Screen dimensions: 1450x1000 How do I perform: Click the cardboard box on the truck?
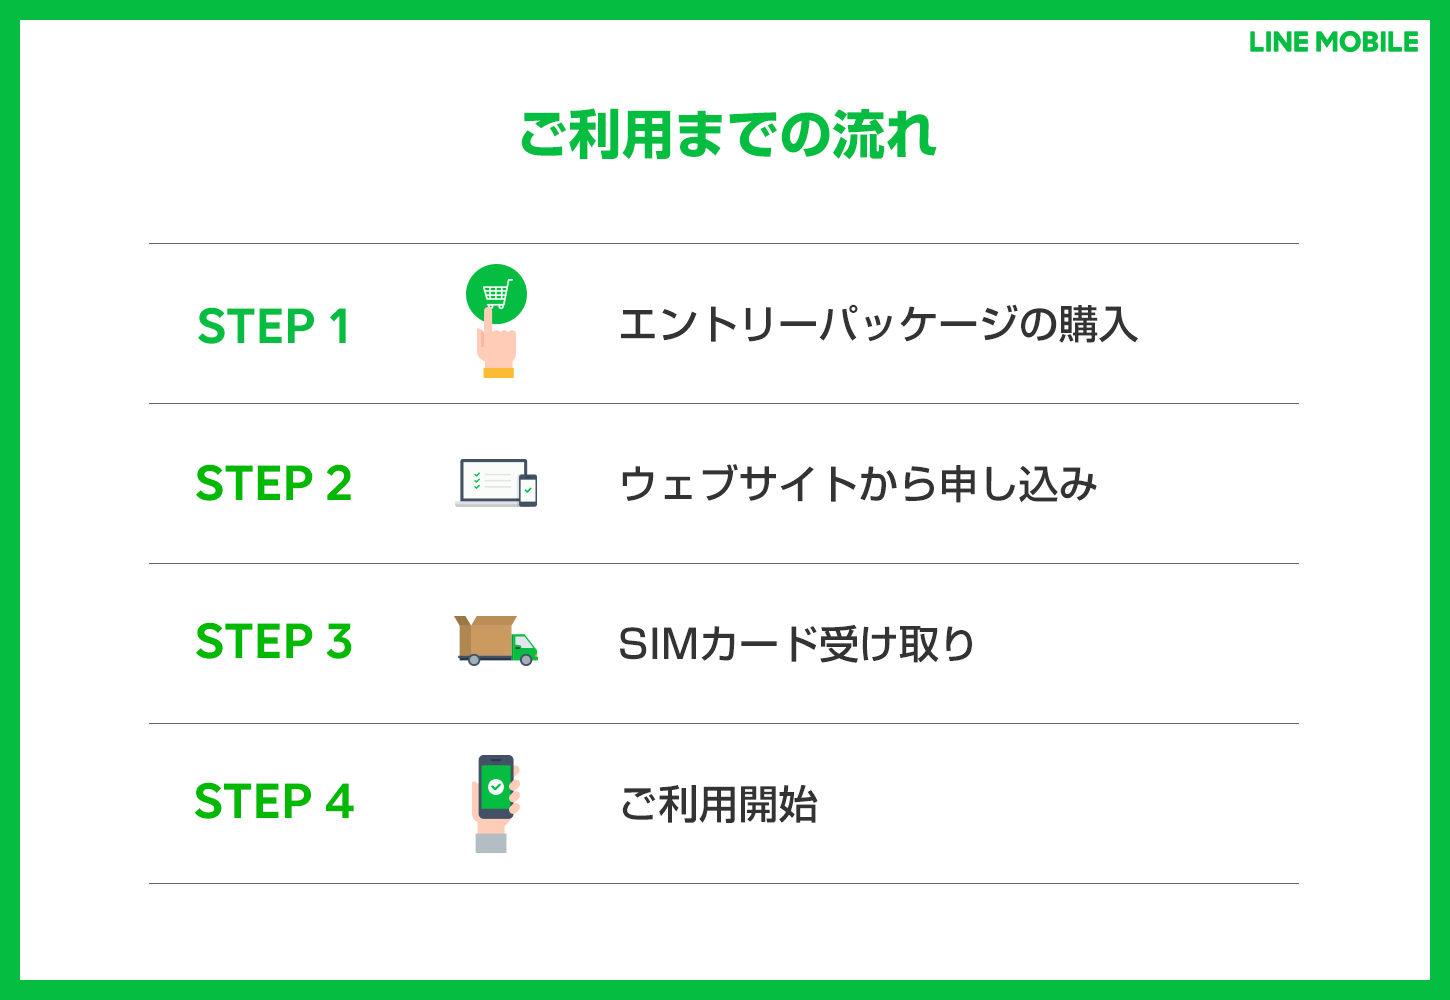[x=486, y=635]
